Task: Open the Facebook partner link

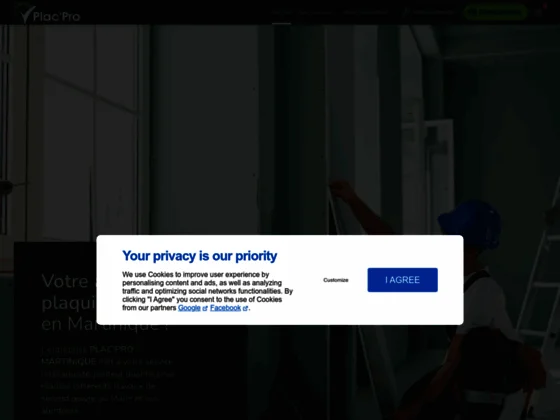Action: click(225, 308)
